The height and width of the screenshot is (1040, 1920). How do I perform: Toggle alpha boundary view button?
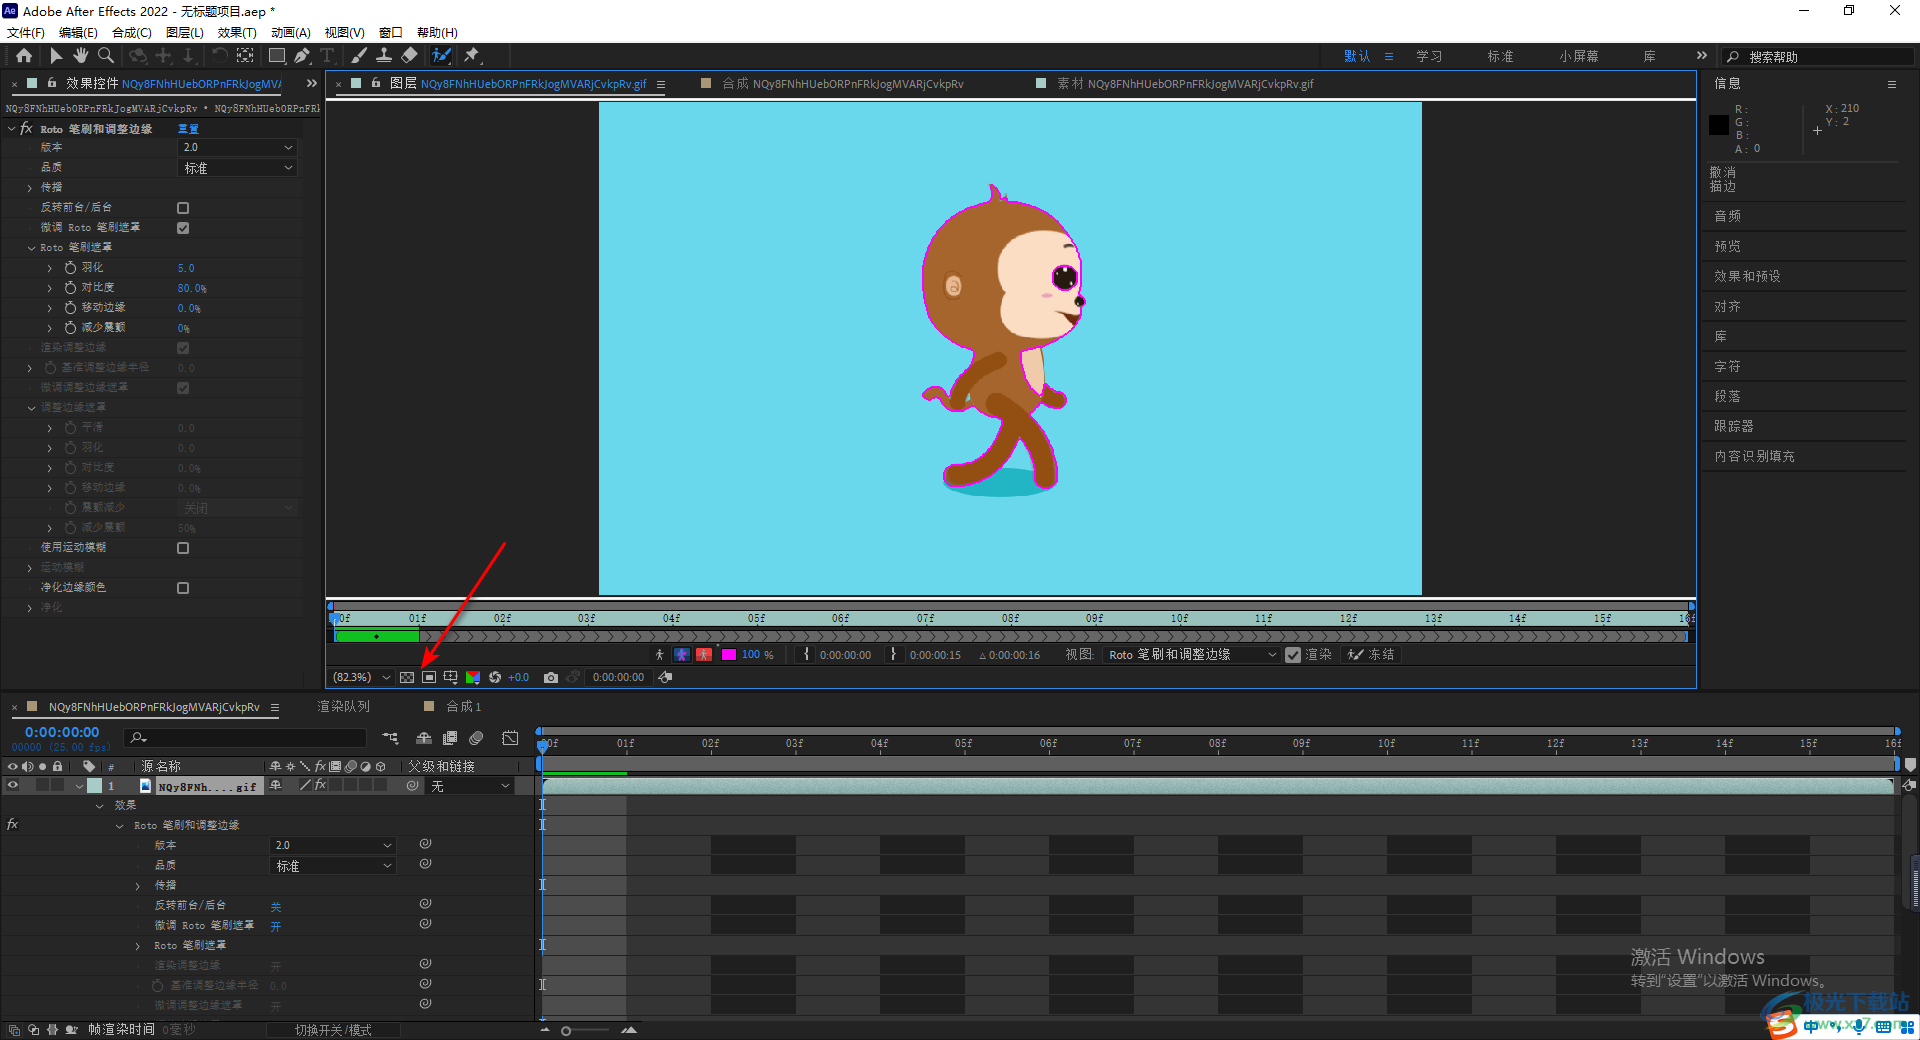click(682, 655)
